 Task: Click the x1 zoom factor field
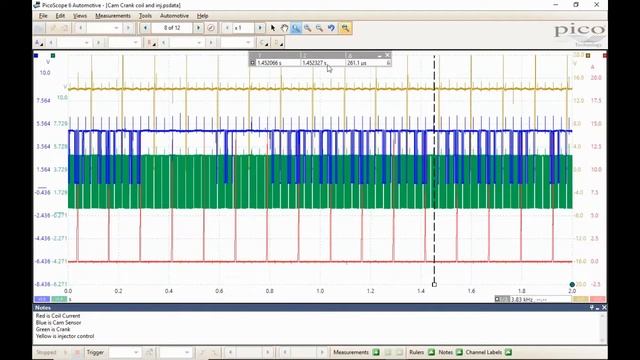[x=244, y=28]
